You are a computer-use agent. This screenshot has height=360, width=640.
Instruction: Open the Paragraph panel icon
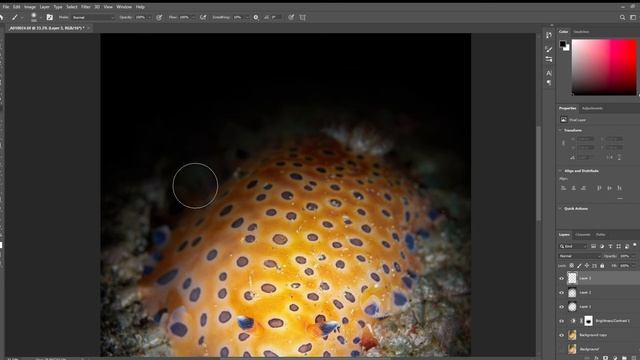pyautogui.click(x=549, y=83)
